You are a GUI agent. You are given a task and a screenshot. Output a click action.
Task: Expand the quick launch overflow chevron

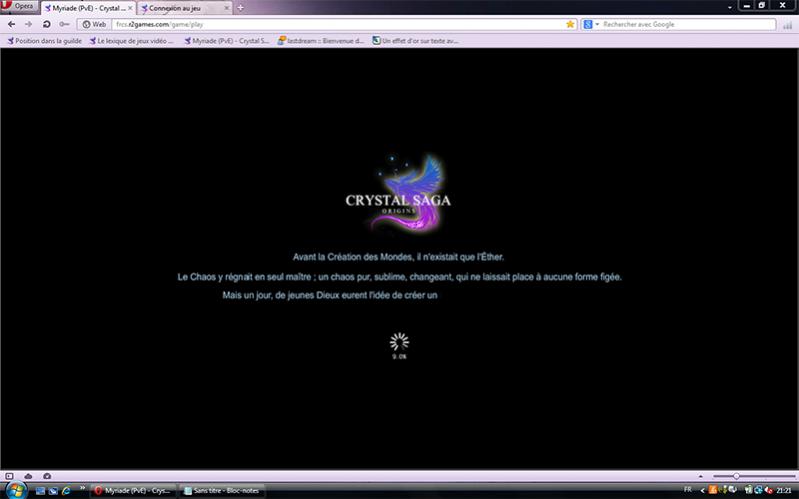[x=82, y=488]
